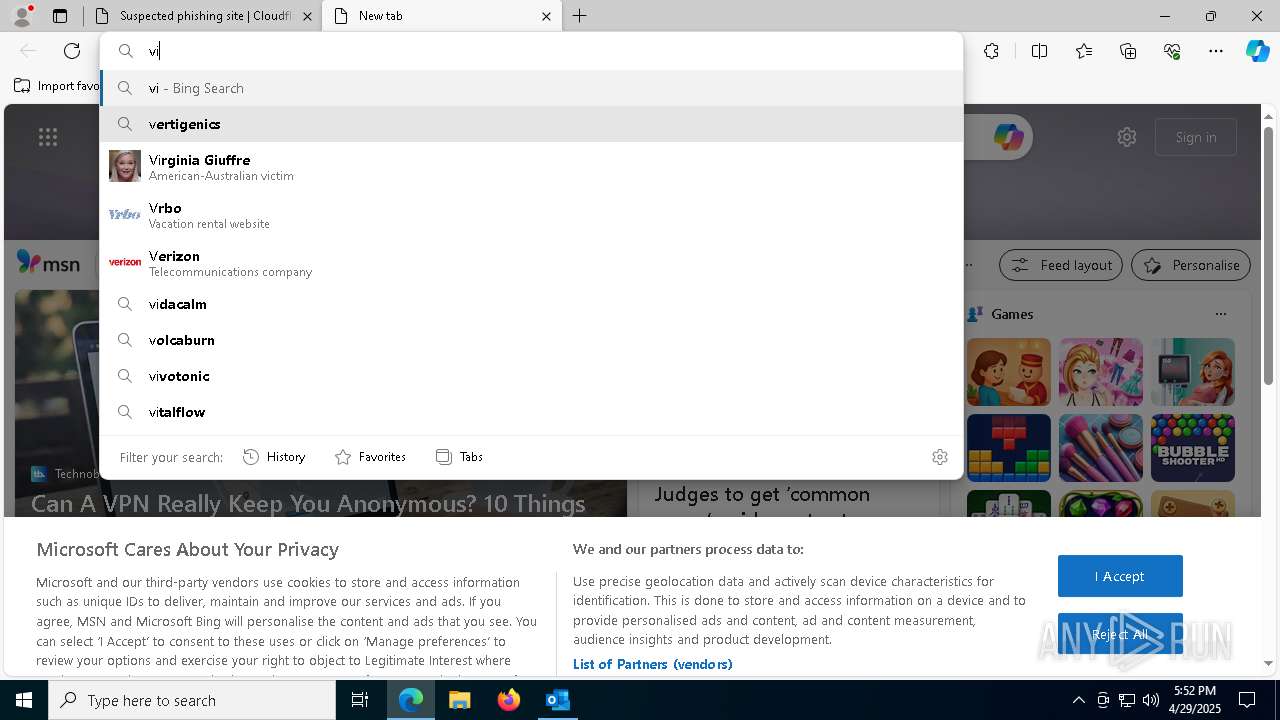Open the Extensions puzzle icon
Viewport: 1280px width, 720px height.
tap(991, 51)
